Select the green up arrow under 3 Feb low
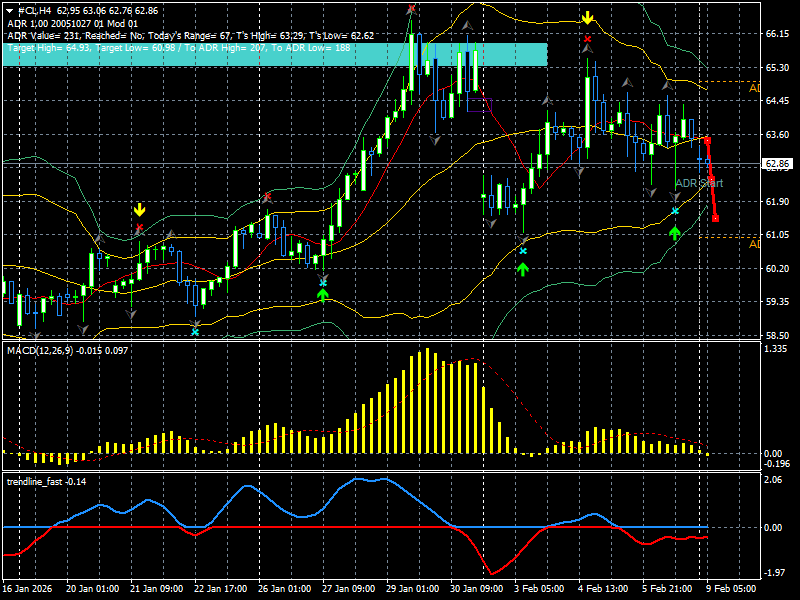Viewport: 800px width, 600px height. [x=522, y=269]
